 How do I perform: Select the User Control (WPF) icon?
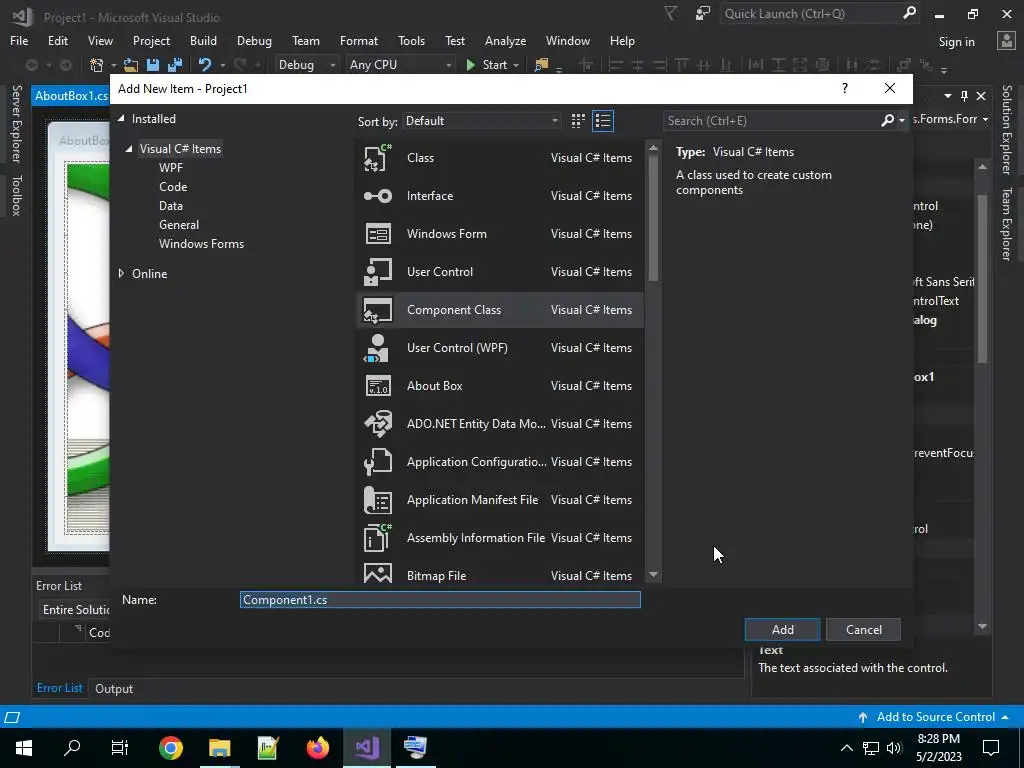coord(377,347)
